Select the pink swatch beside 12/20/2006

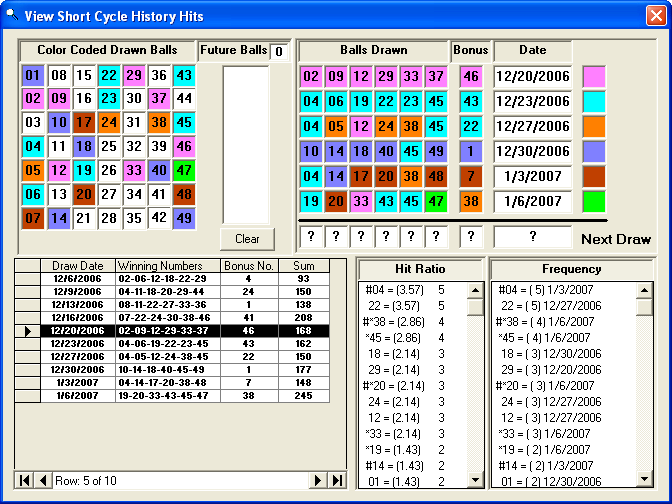pyautogui.click(x=595, y=77)
